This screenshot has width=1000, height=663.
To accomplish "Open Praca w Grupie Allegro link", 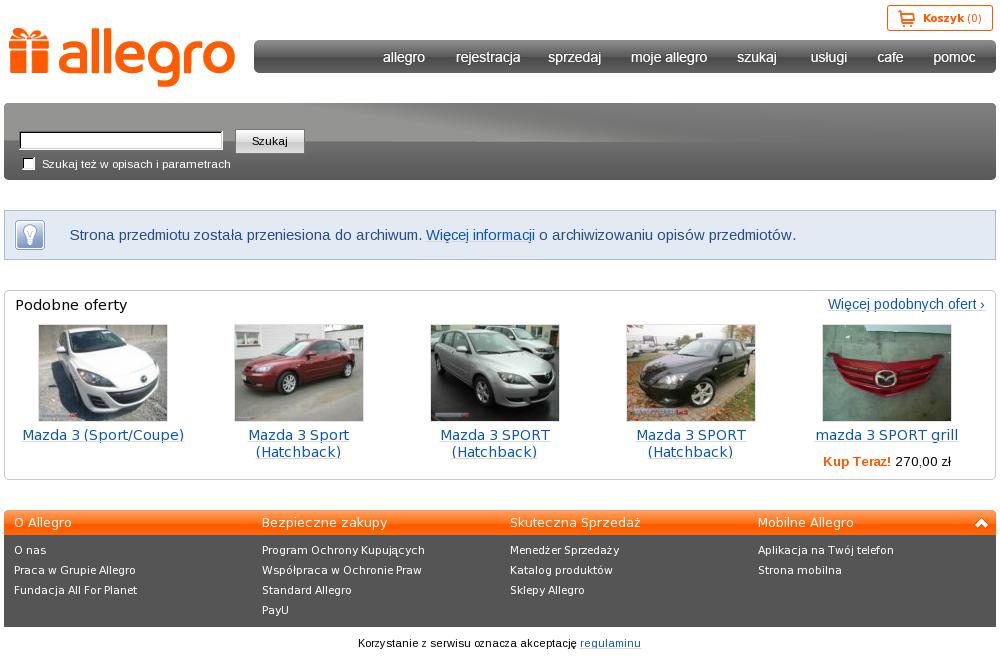I will click(75, 571).
